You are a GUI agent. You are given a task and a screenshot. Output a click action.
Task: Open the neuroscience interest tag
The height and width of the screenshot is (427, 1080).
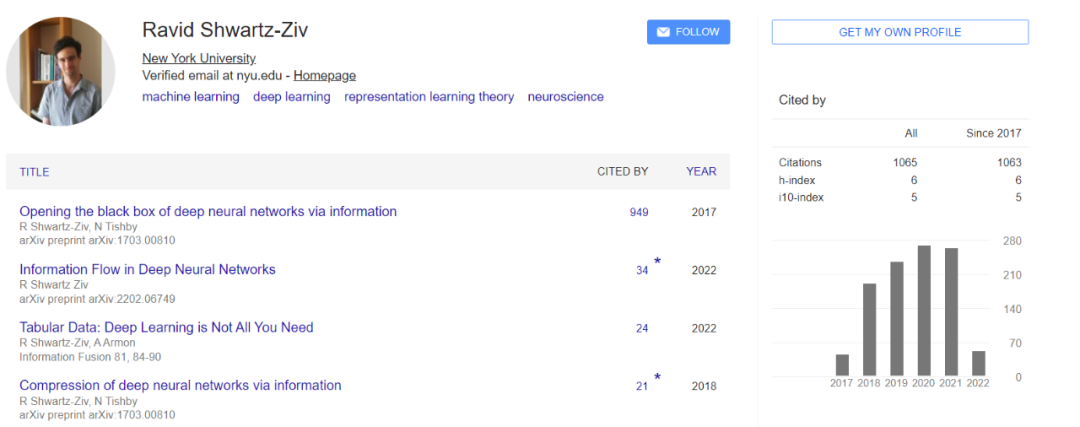point(565,97)
